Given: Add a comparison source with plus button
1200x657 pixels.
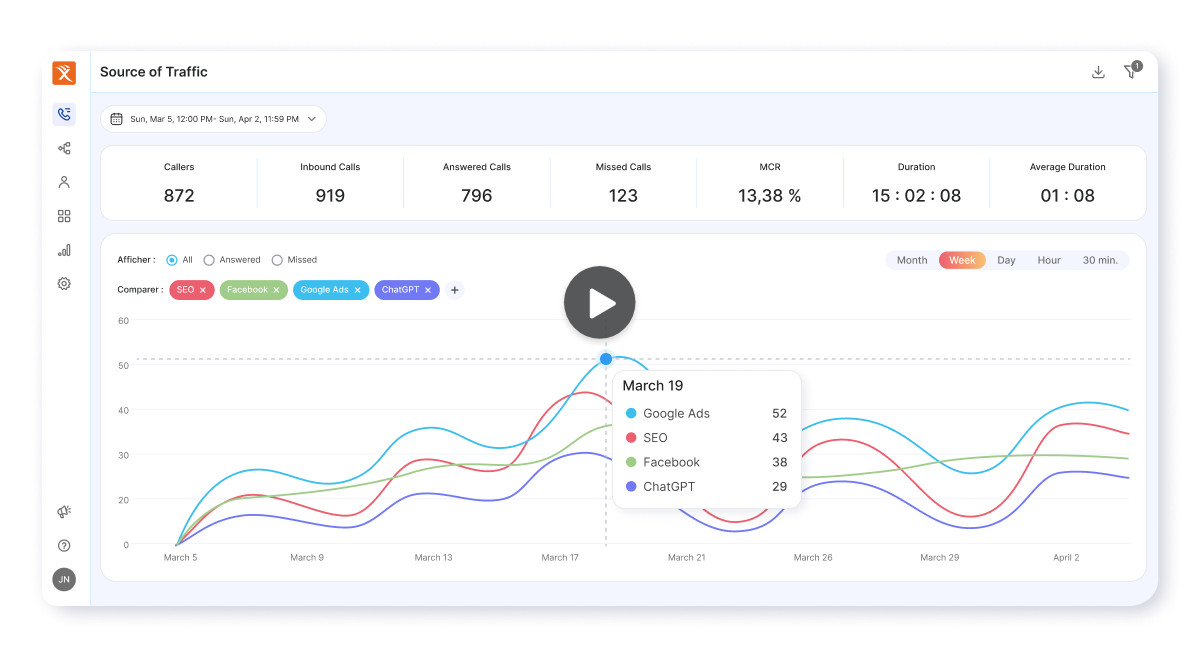Looking at the screenshot, I should click(454, 290).
